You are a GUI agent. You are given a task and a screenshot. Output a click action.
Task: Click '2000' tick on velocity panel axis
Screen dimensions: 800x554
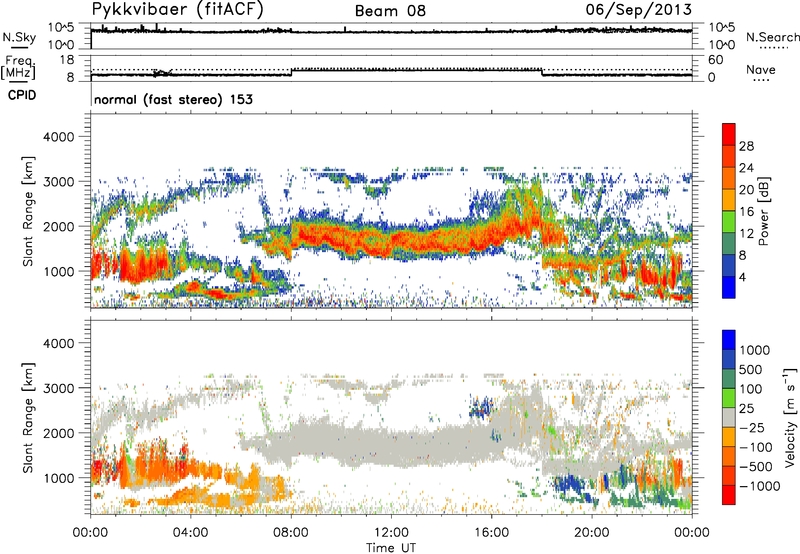pyautogui.click(x=58, y=433)
